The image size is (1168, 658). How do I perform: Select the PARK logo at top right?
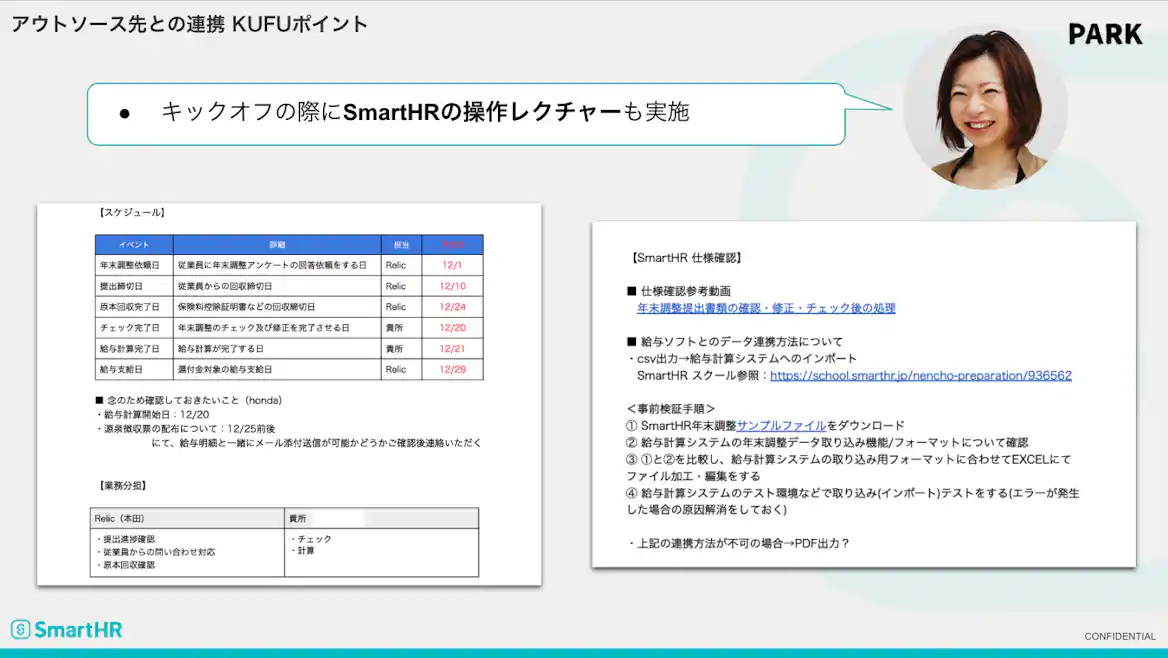(1105, 34)
